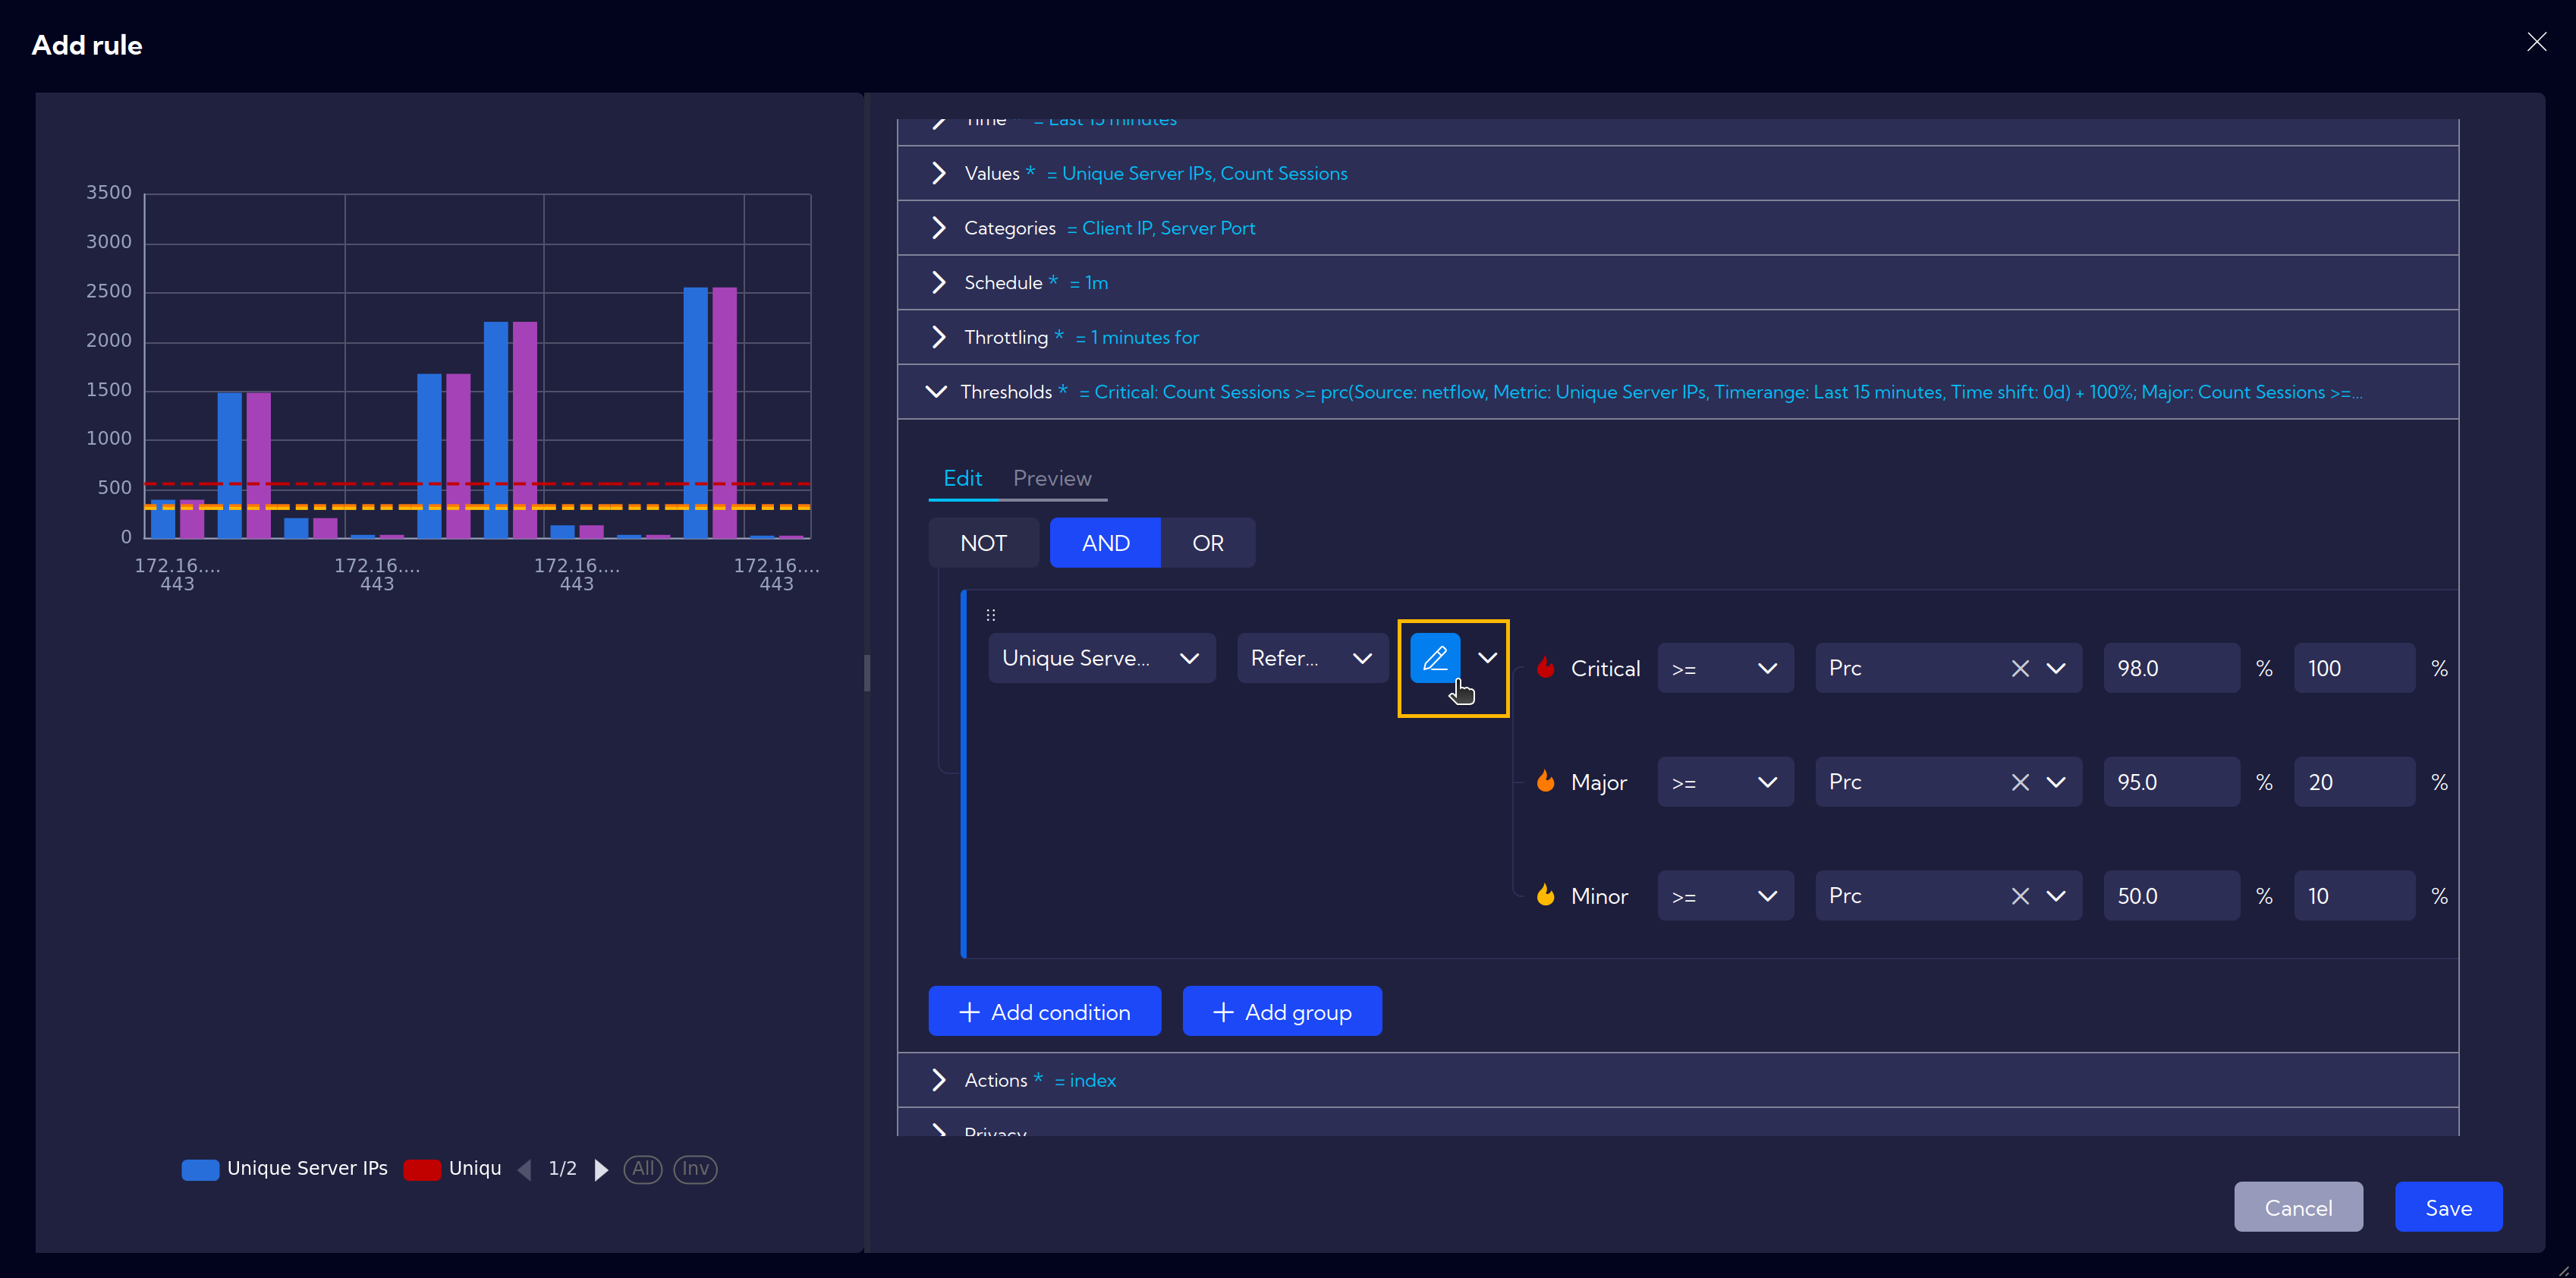
Task: Clear the Prc value in Critical row
Action: tap(2020, 668)
